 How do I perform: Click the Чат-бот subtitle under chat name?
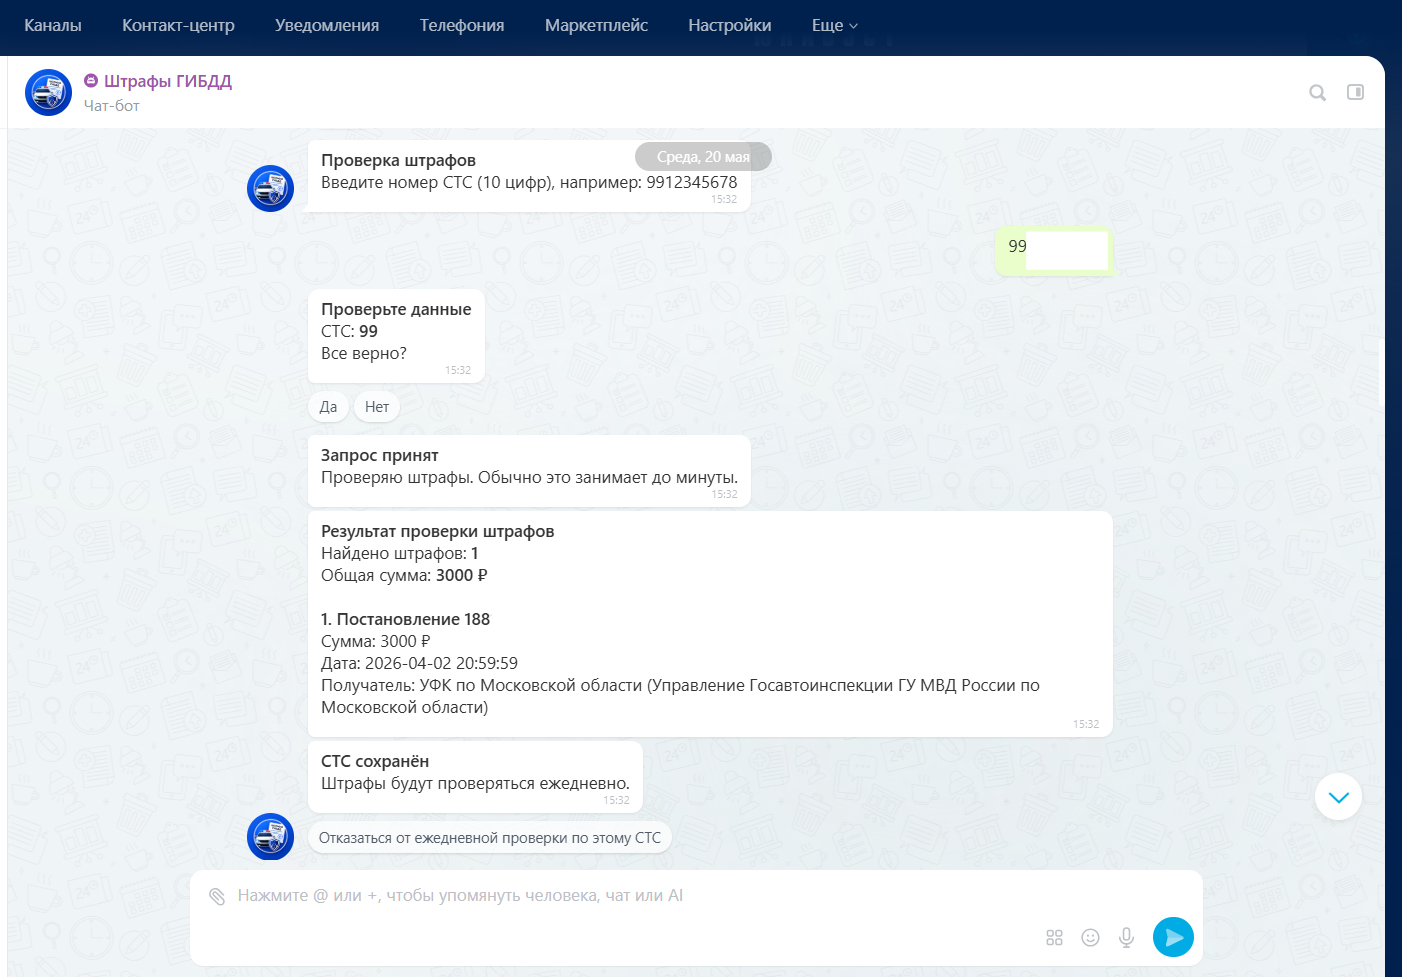(x=111, y=106)
